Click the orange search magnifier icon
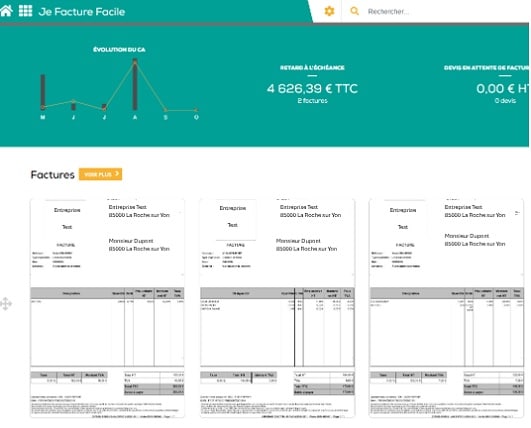Image resolution: width=531 pixels, height=428 pixels. (x=354, y=11)
